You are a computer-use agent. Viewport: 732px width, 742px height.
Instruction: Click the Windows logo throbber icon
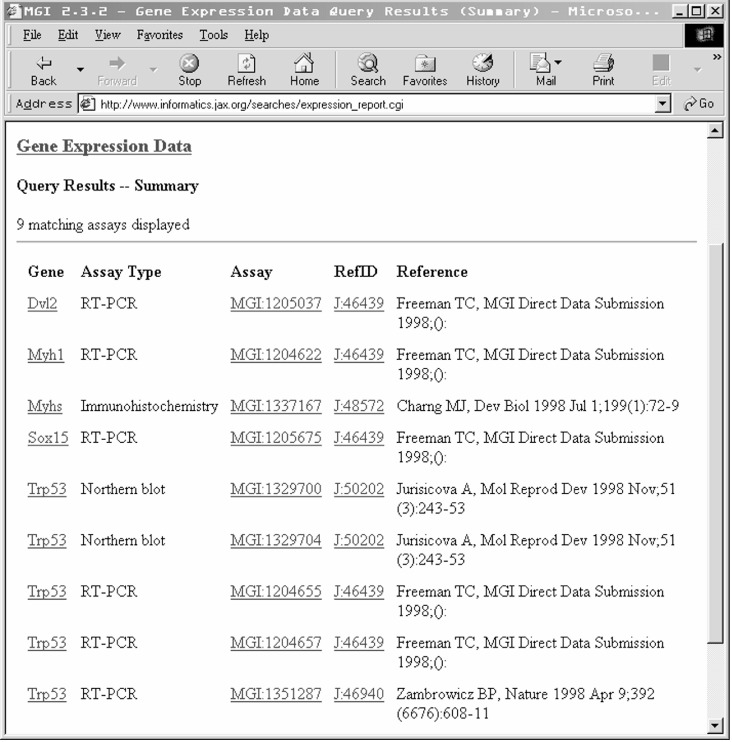tap(704, 35)
